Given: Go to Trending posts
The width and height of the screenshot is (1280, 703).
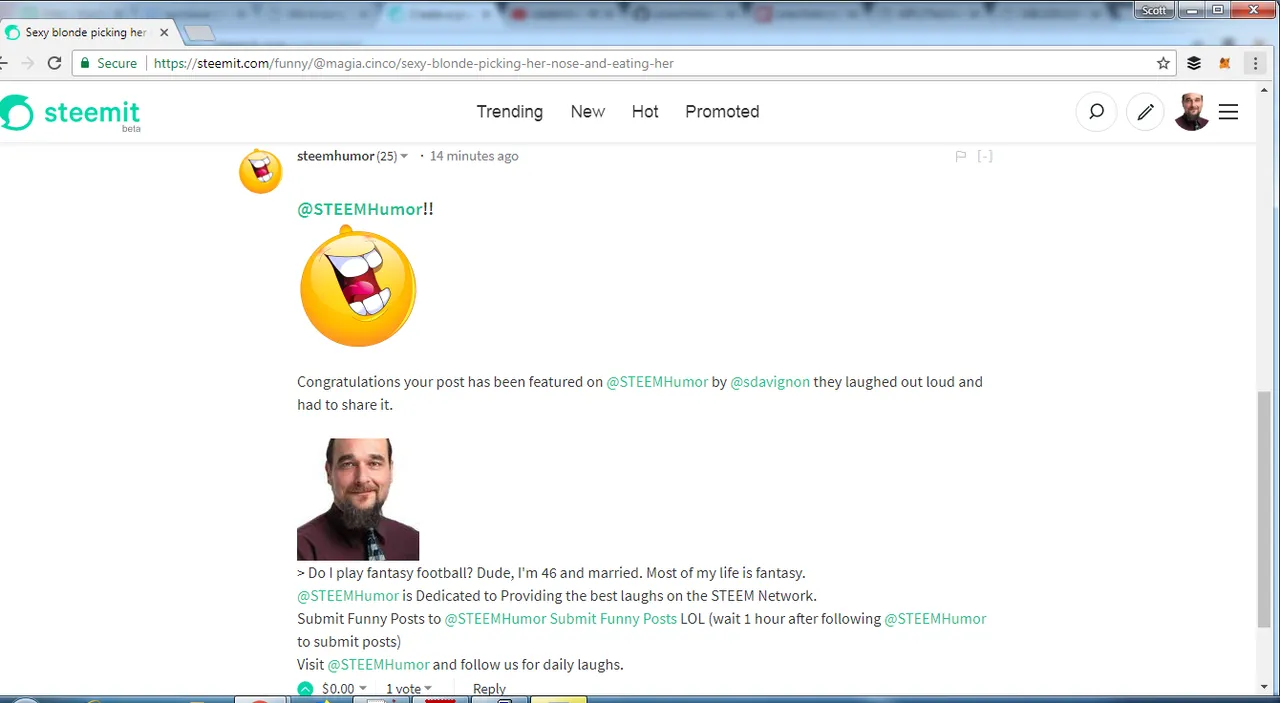Looking at the screenshot, I should (x=510, y=112).
